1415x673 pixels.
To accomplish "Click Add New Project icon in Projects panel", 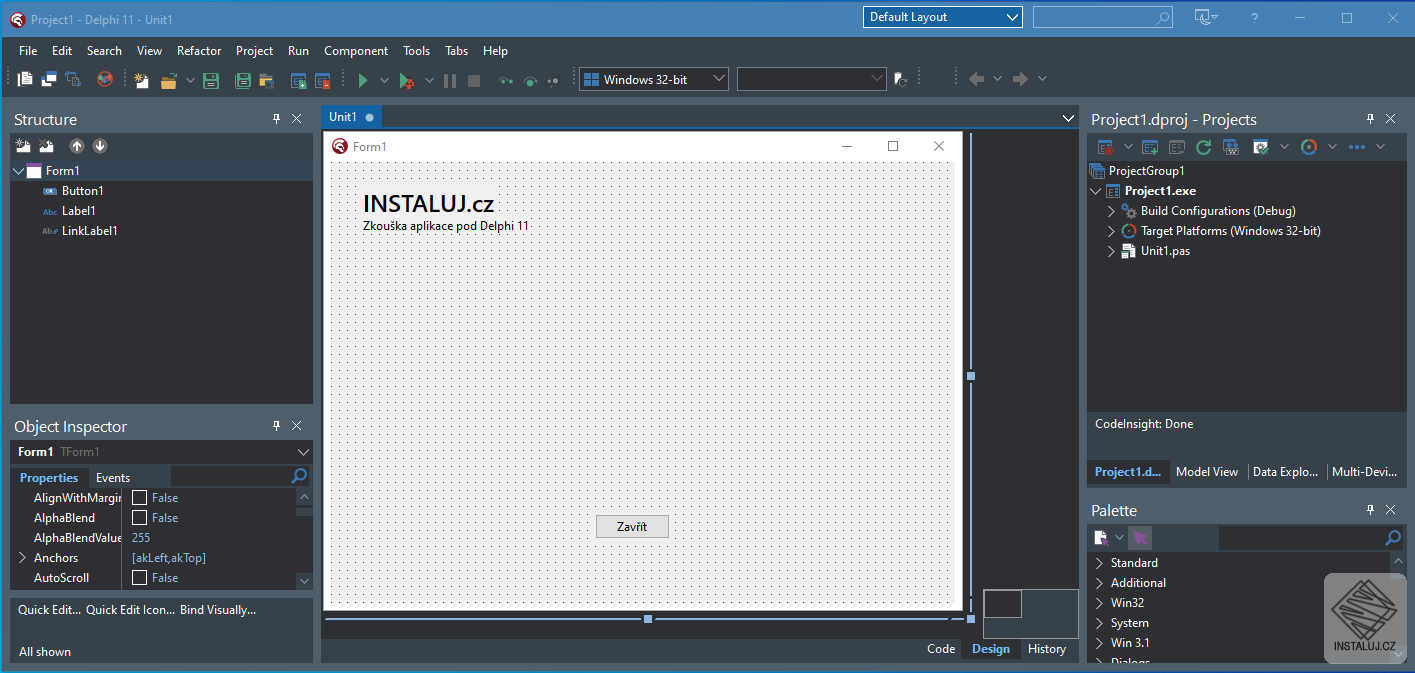I will tap(1150, 147).
